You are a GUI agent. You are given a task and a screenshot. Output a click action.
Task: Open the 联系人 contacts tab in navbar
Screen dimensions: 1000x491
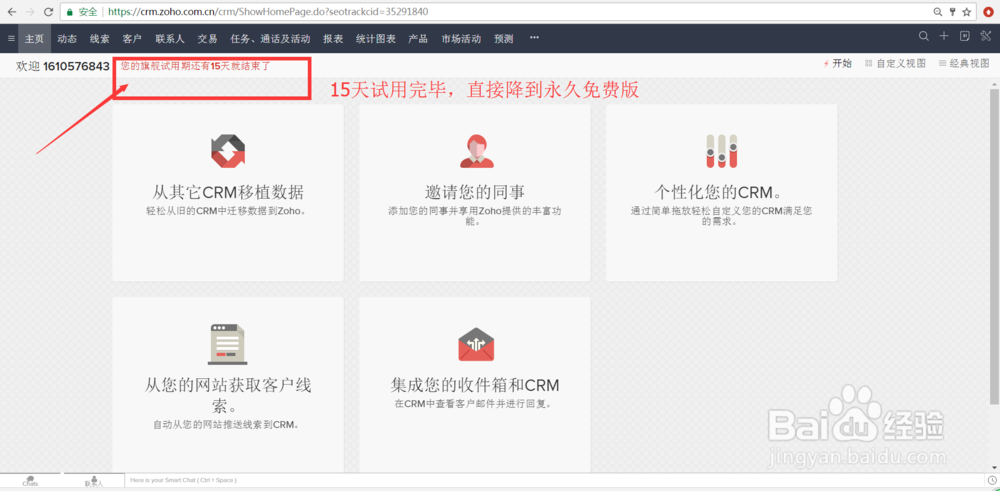coord(170,38)
